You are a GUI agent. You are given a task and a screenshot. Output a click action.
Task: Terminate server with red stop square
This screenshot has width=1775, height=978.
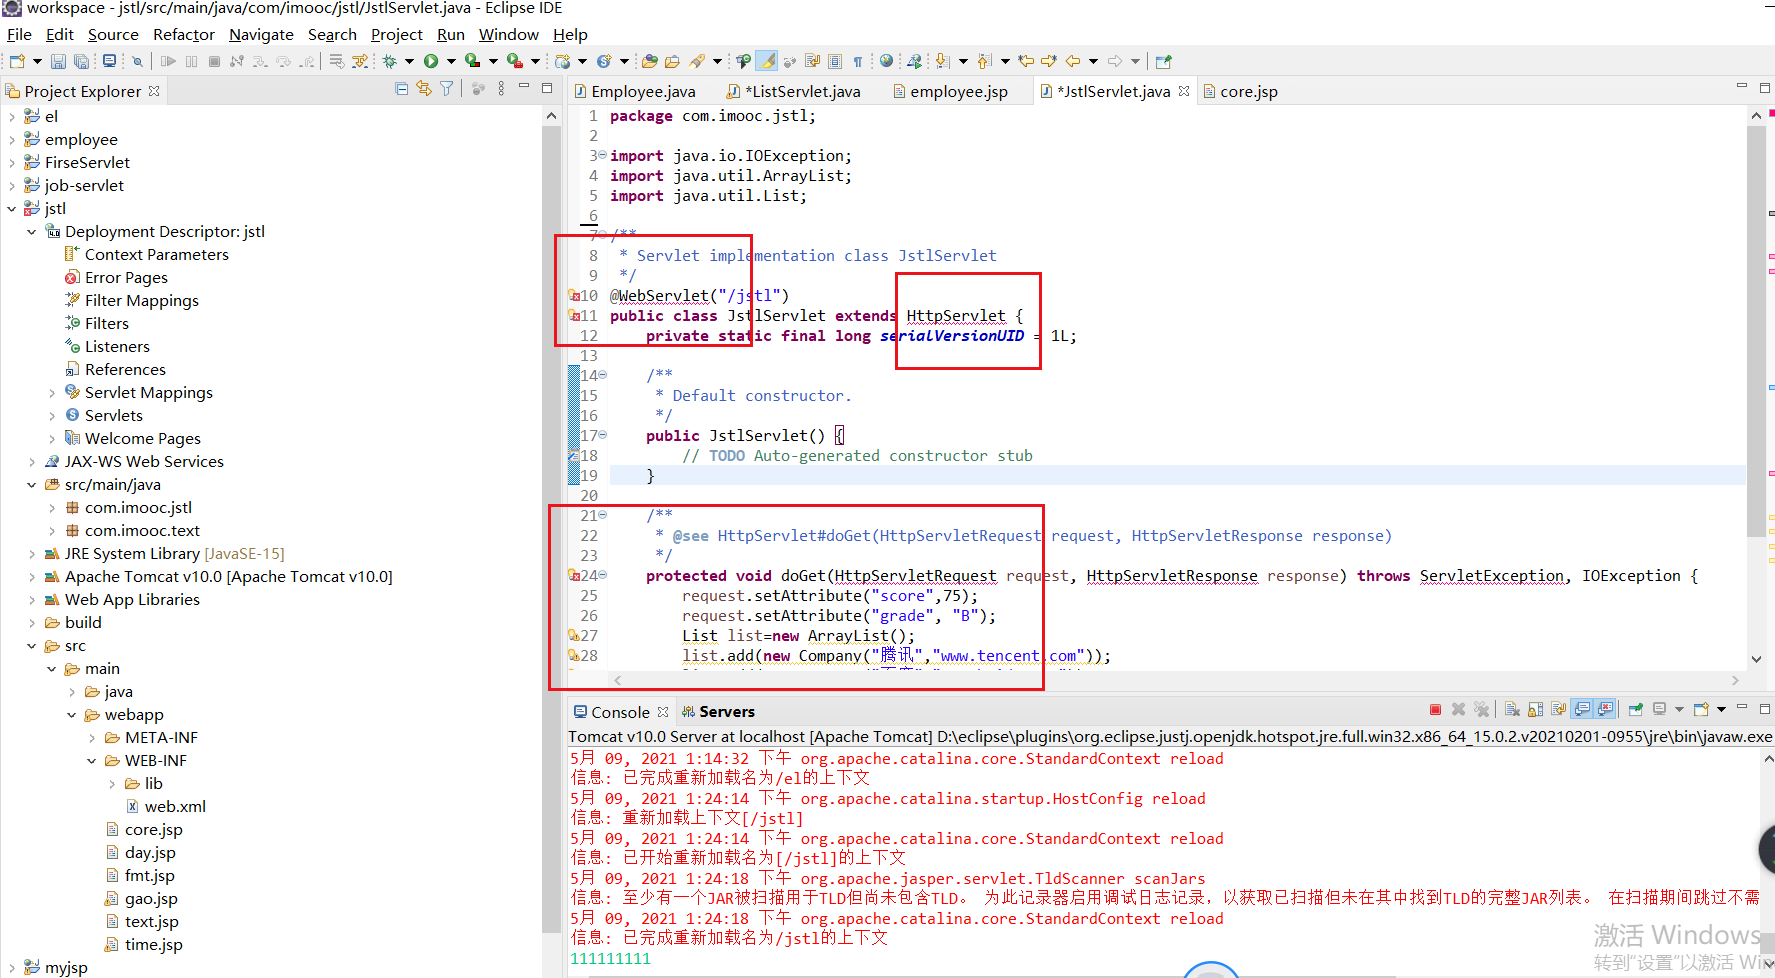pyautogui.click(x=1435, y=710)
